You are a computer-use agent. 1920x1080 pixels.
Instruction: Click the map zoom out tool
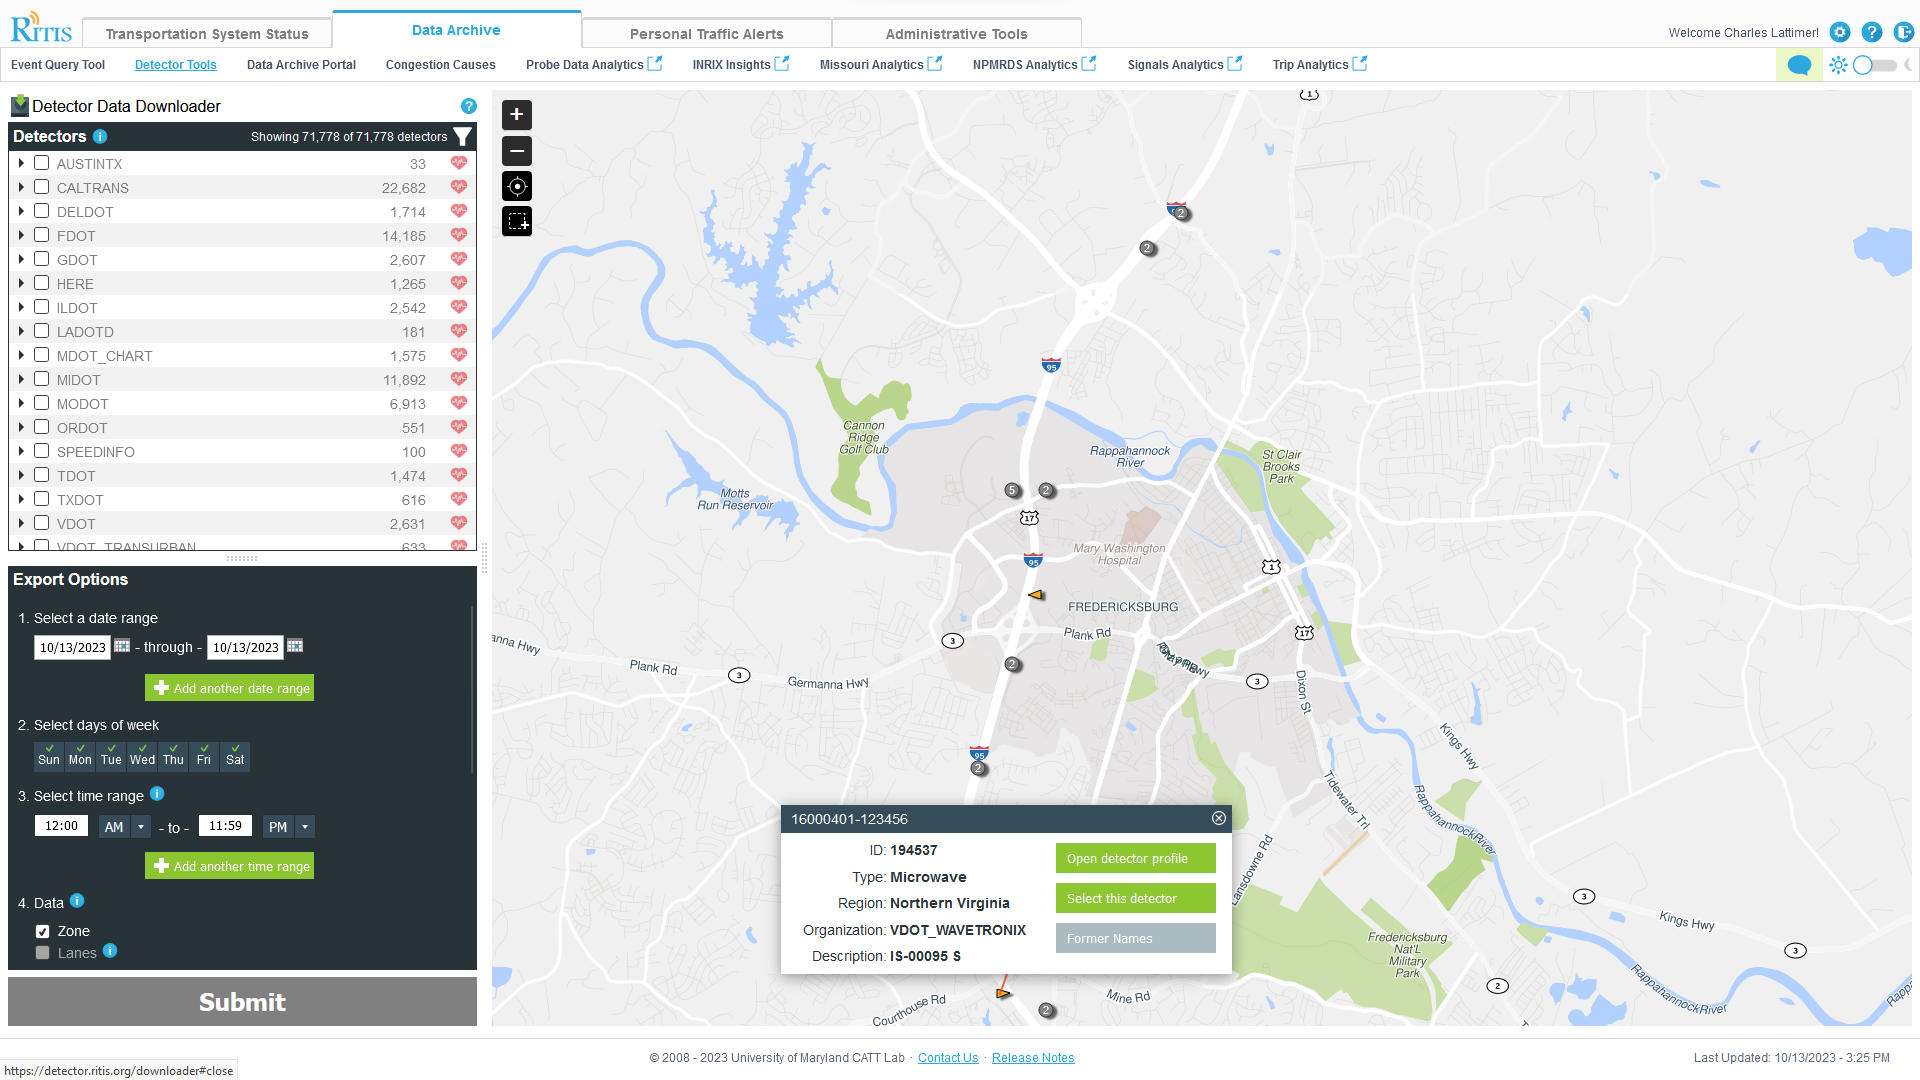pos(516,150)
